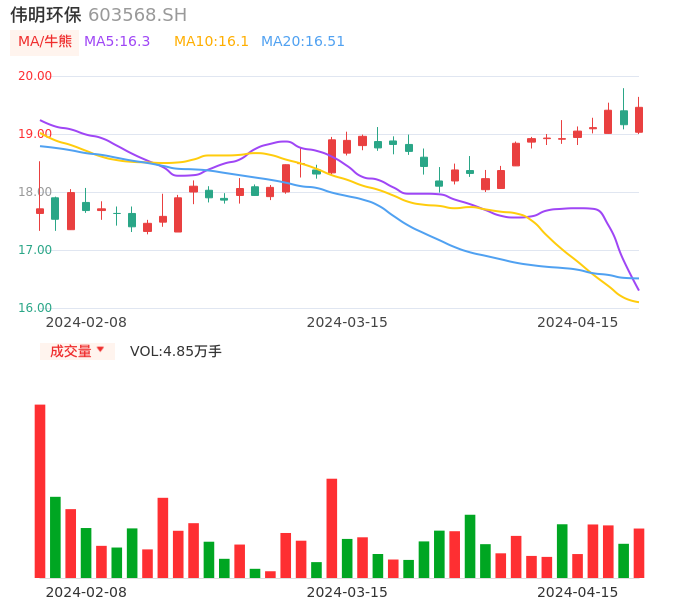Click the last red candlestick at far right
This screenshot has width=686, height=606.
(639, 120)
